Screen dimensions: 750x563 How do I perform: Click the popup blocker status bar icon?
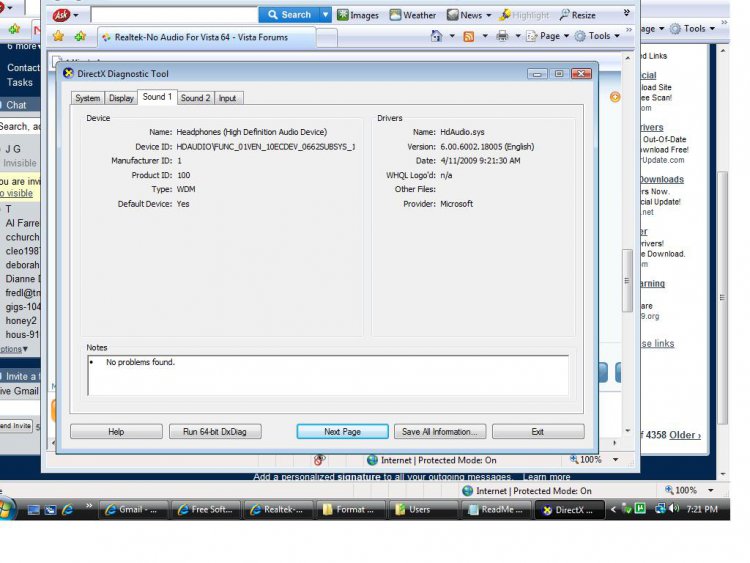[320, 460]
